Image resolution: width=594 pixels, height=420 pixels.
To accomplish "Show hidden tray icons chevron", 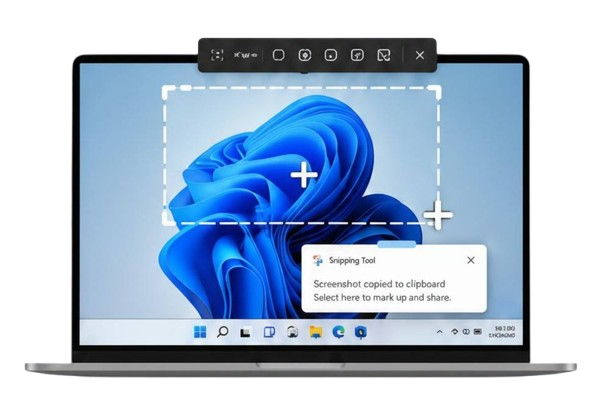I will 439,332.
